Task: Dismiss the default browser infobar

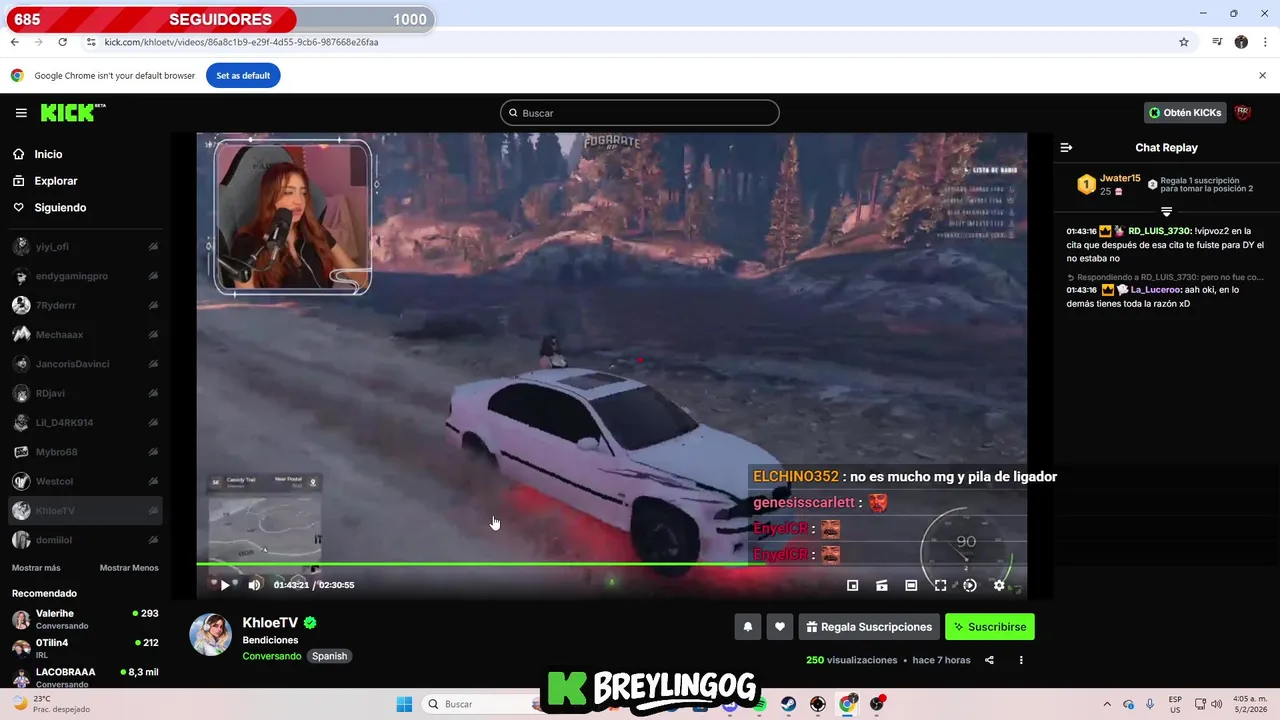Action: pos(1262,75)
